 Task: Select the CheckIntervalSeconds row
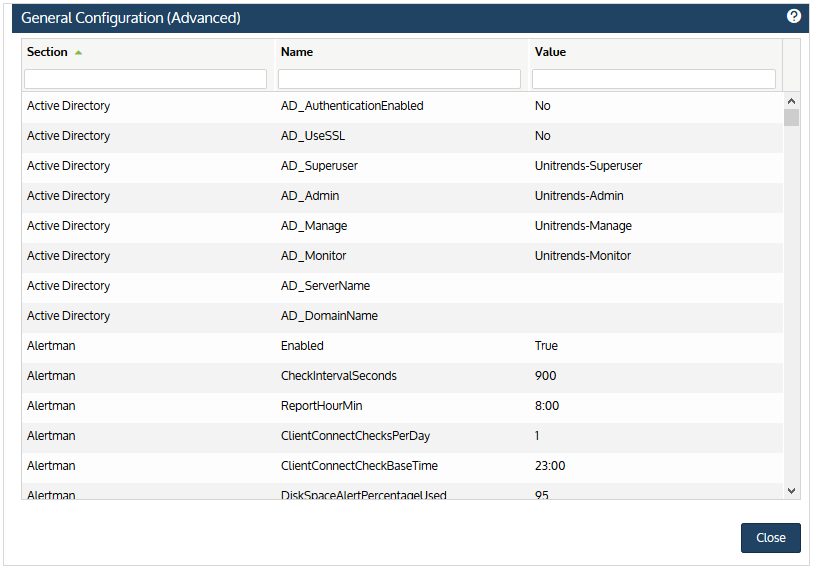point(402,376)
